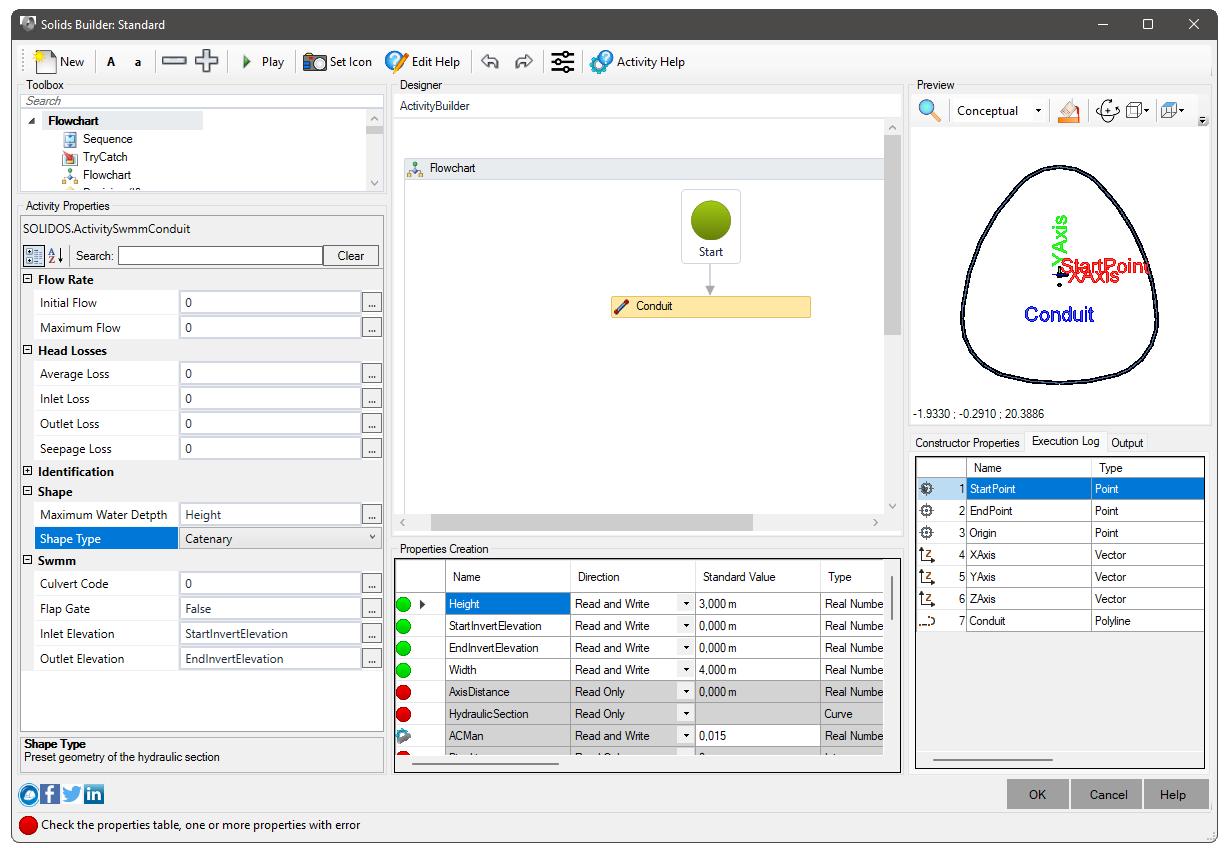The height and width of the screenshot is (848, 1225).
Task: Click the Standard Value cell for ACMan
Action: pyautogui.click(x=757, y=736)
